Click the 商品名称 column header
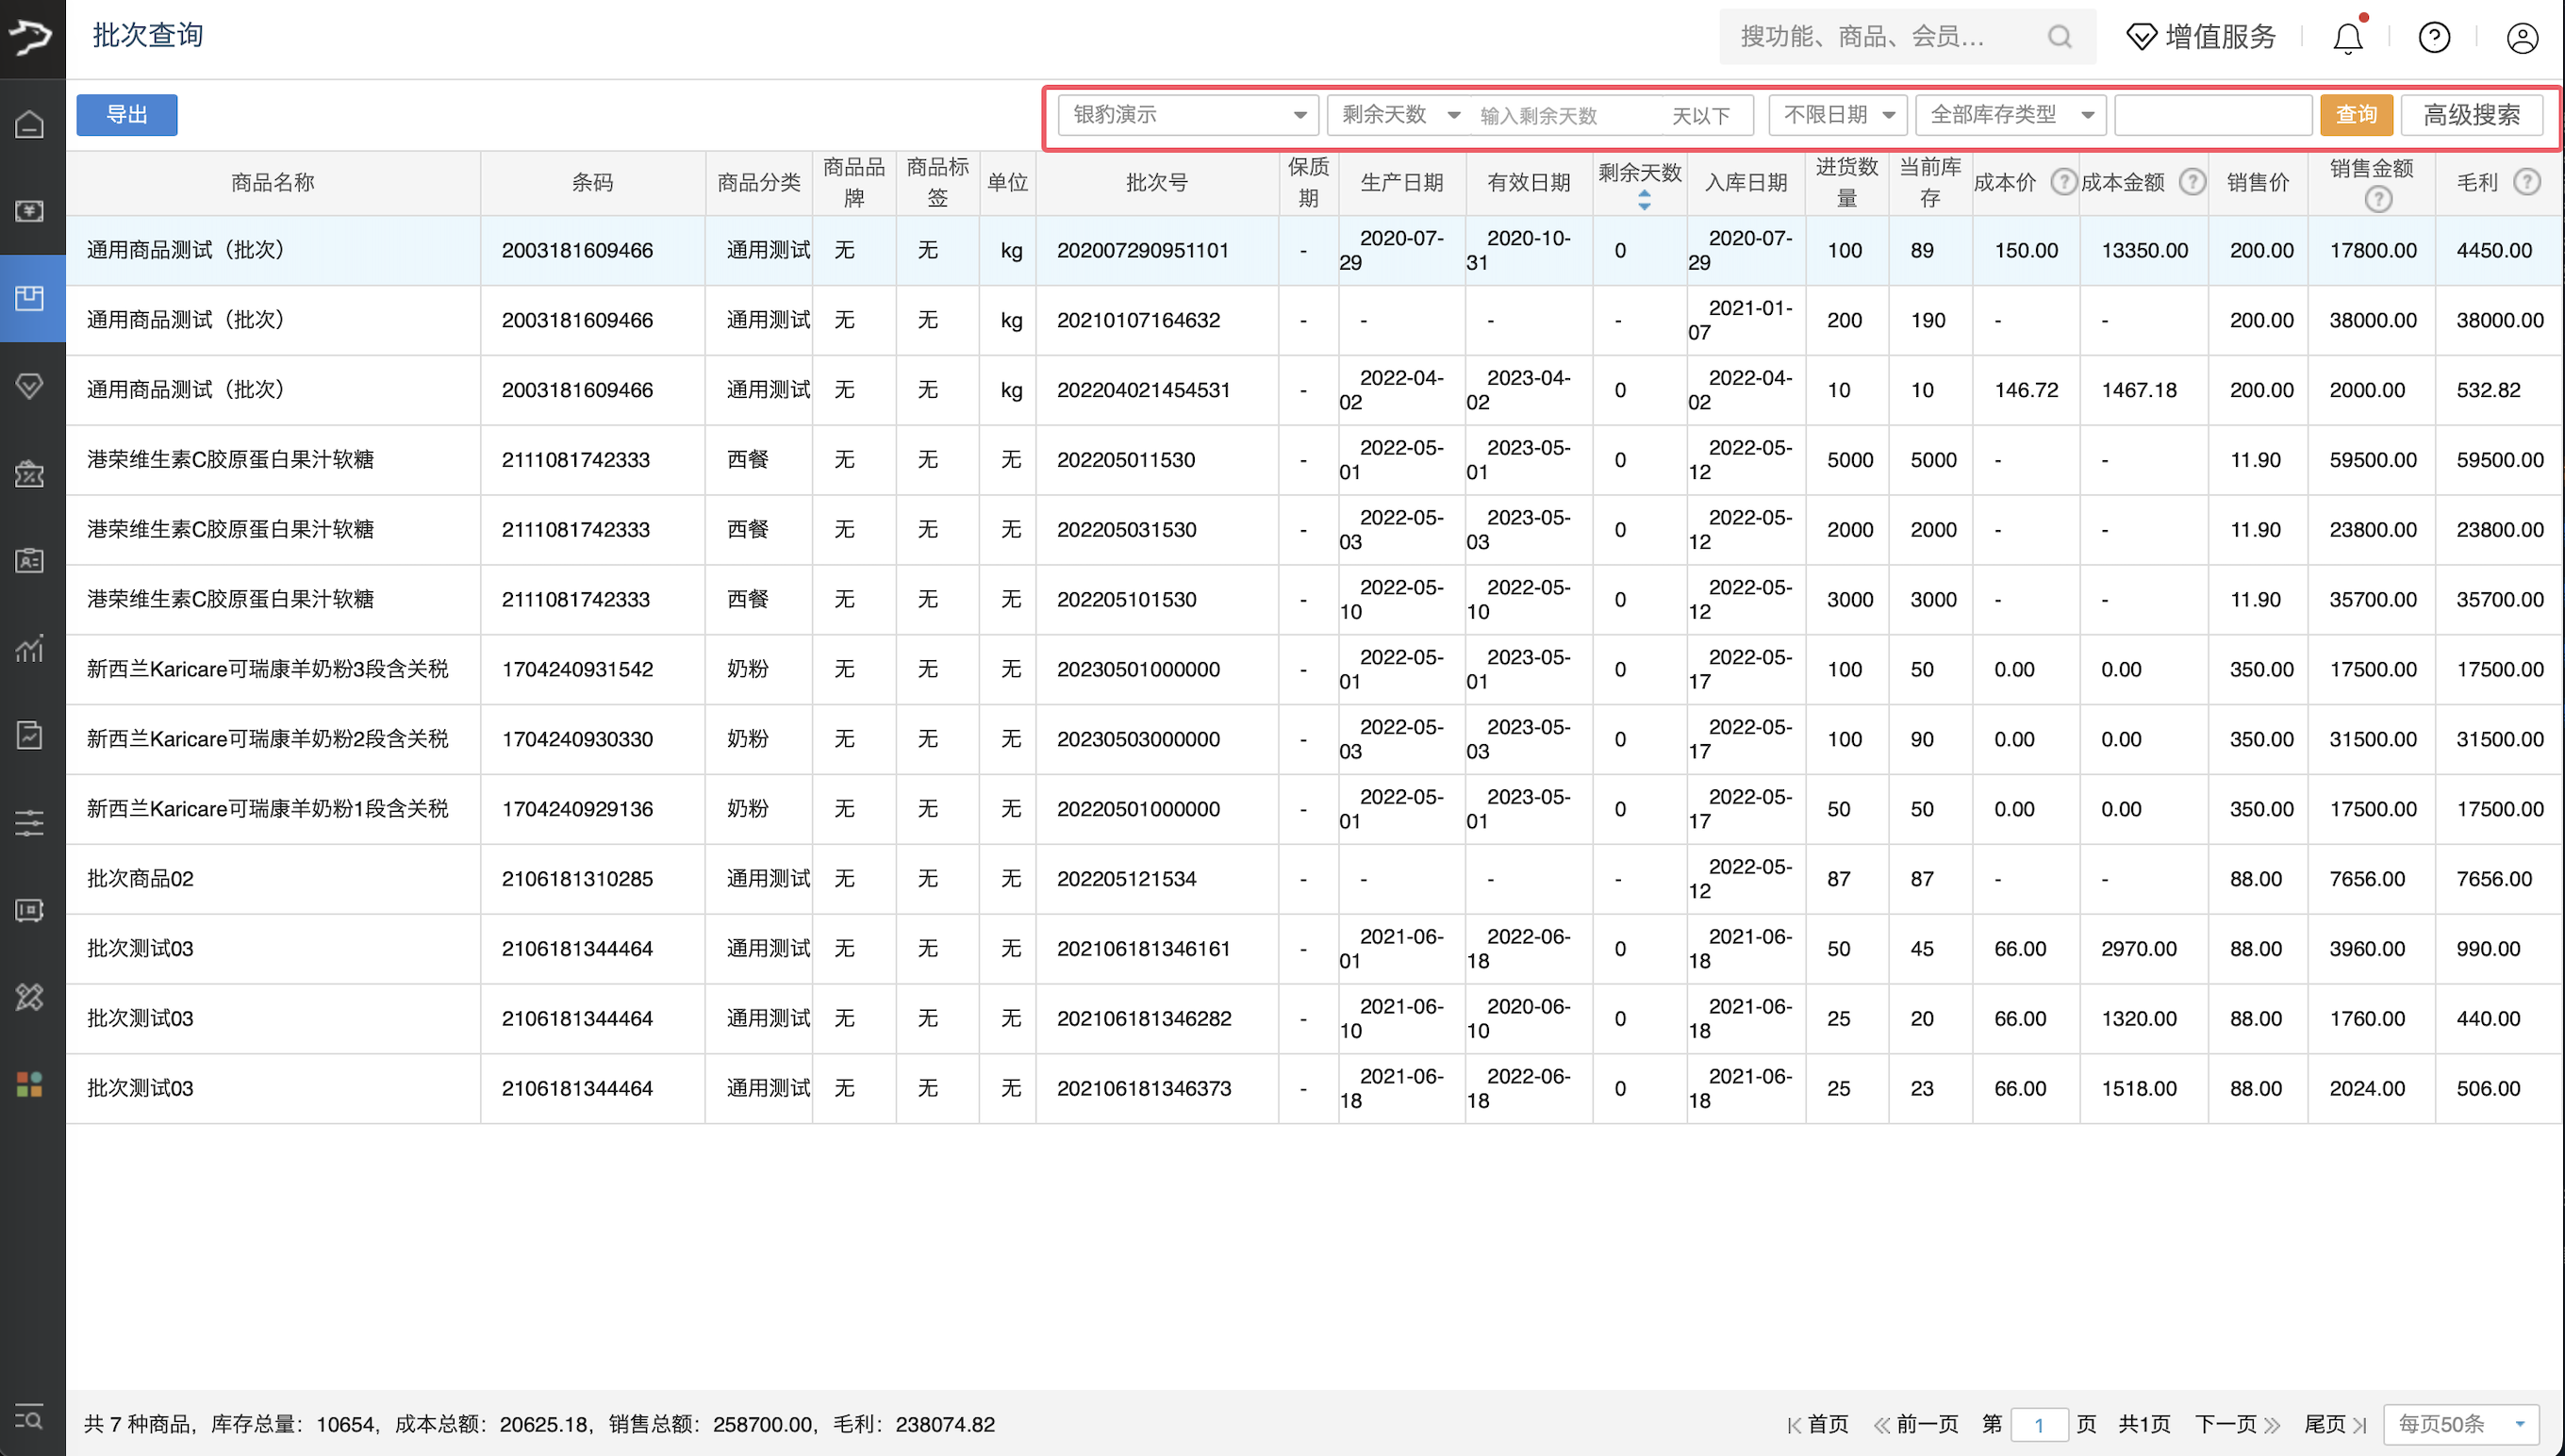 click(273, 182)
